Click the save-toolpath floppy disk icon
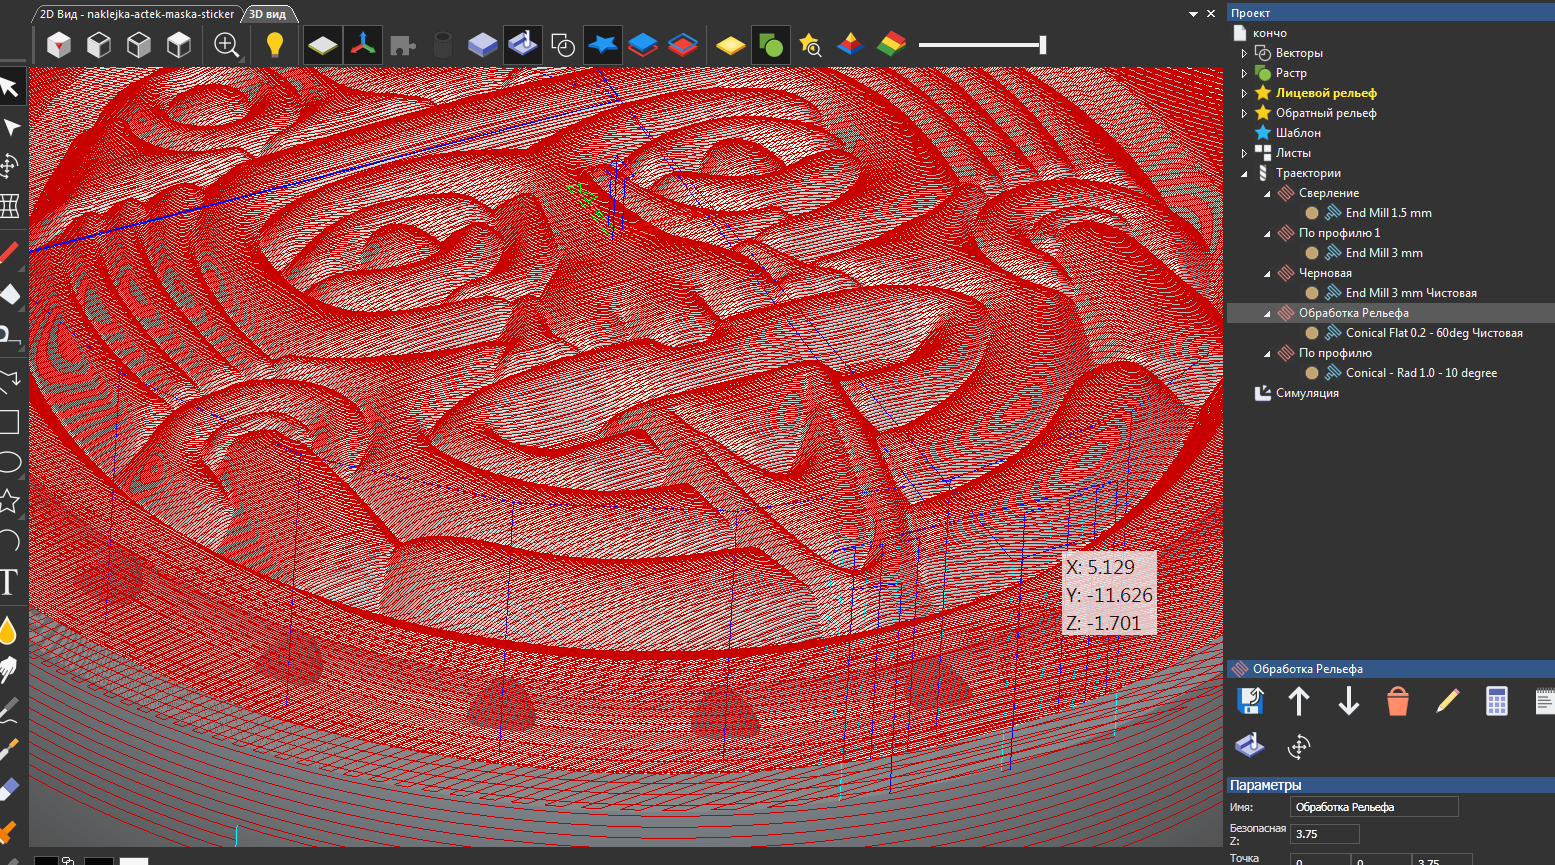Image resolution: width=1555 pixels, height=865 pixels. point(1249,701)
